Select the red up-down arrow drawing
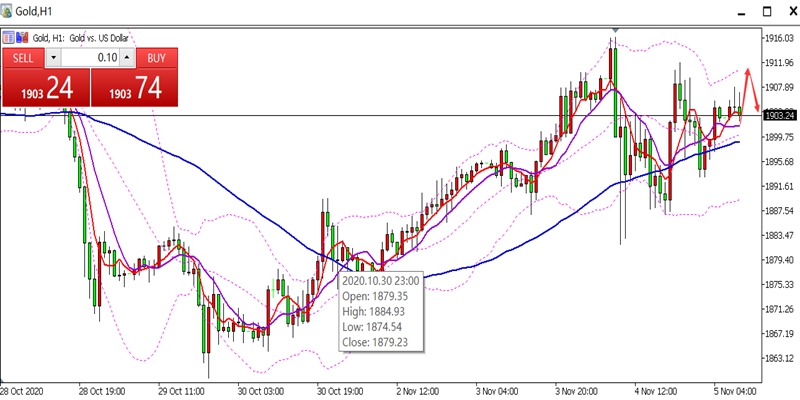Screen dimensions: 800x400 pos(751,89)
